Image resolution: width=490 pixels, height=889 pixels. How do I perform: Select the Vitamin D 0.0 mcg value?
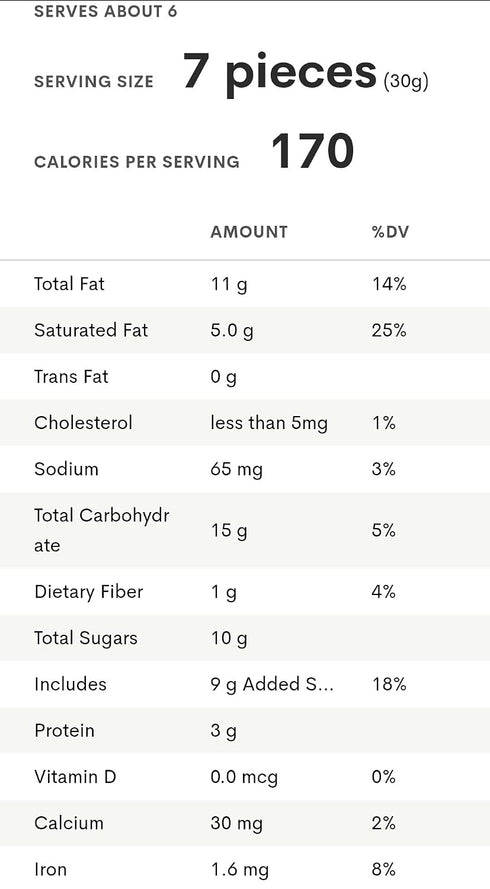[x=244, y=777]
